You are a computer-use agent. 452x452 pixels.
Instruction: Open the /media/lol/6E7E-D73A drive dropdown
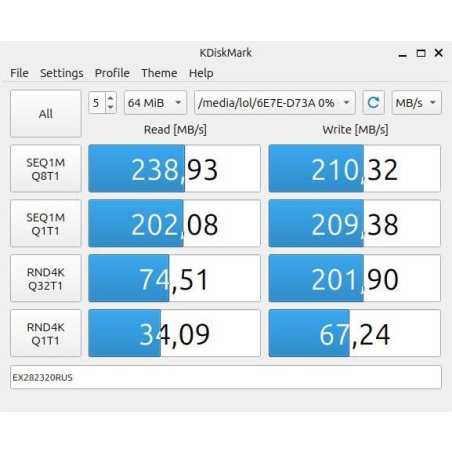(x=275, y=103)
